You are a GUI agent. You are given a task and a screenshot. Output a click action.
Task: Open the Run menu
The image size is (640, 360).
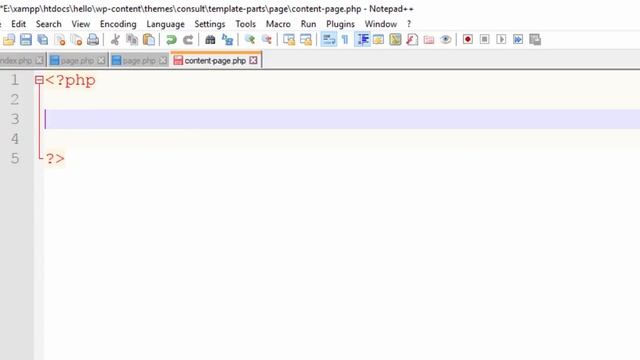308,24
